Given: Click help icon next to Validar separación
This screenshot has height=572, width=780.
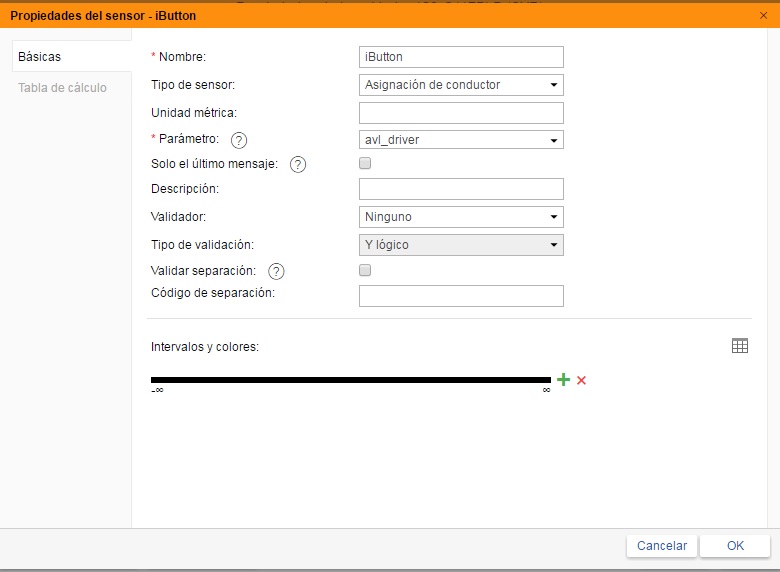Looking at the screenshot, I should coord(277,271).
